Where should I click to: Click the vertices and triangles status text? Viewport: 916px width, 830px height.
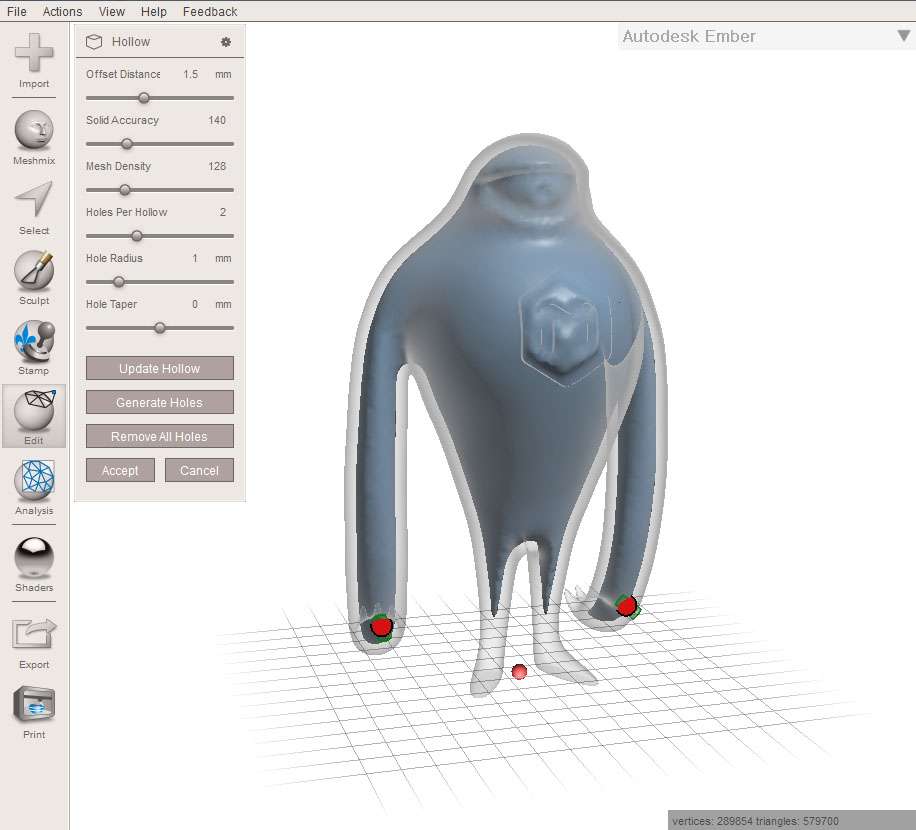click(x=755, y=821)
